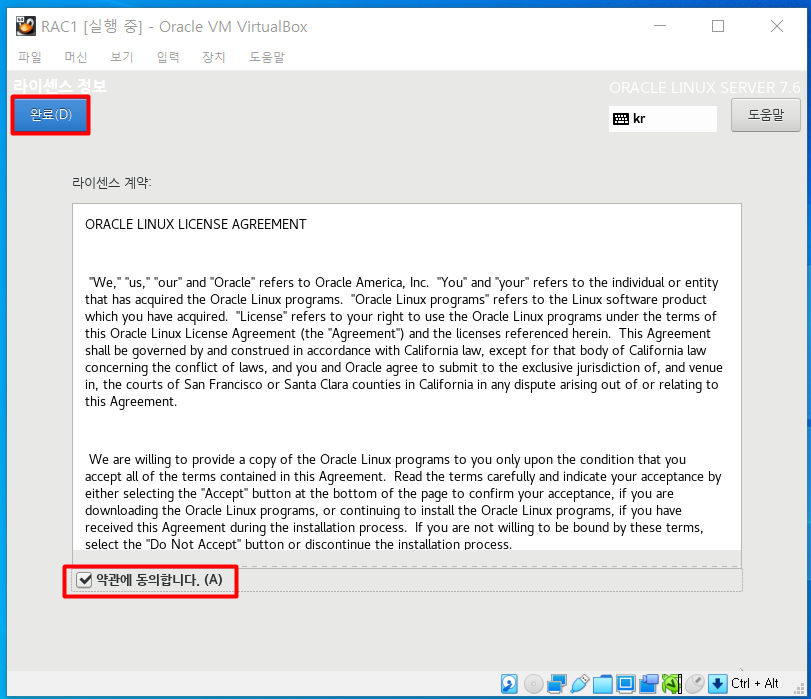
Task: Open the shared folders status icon
Action: pos(603,684)
